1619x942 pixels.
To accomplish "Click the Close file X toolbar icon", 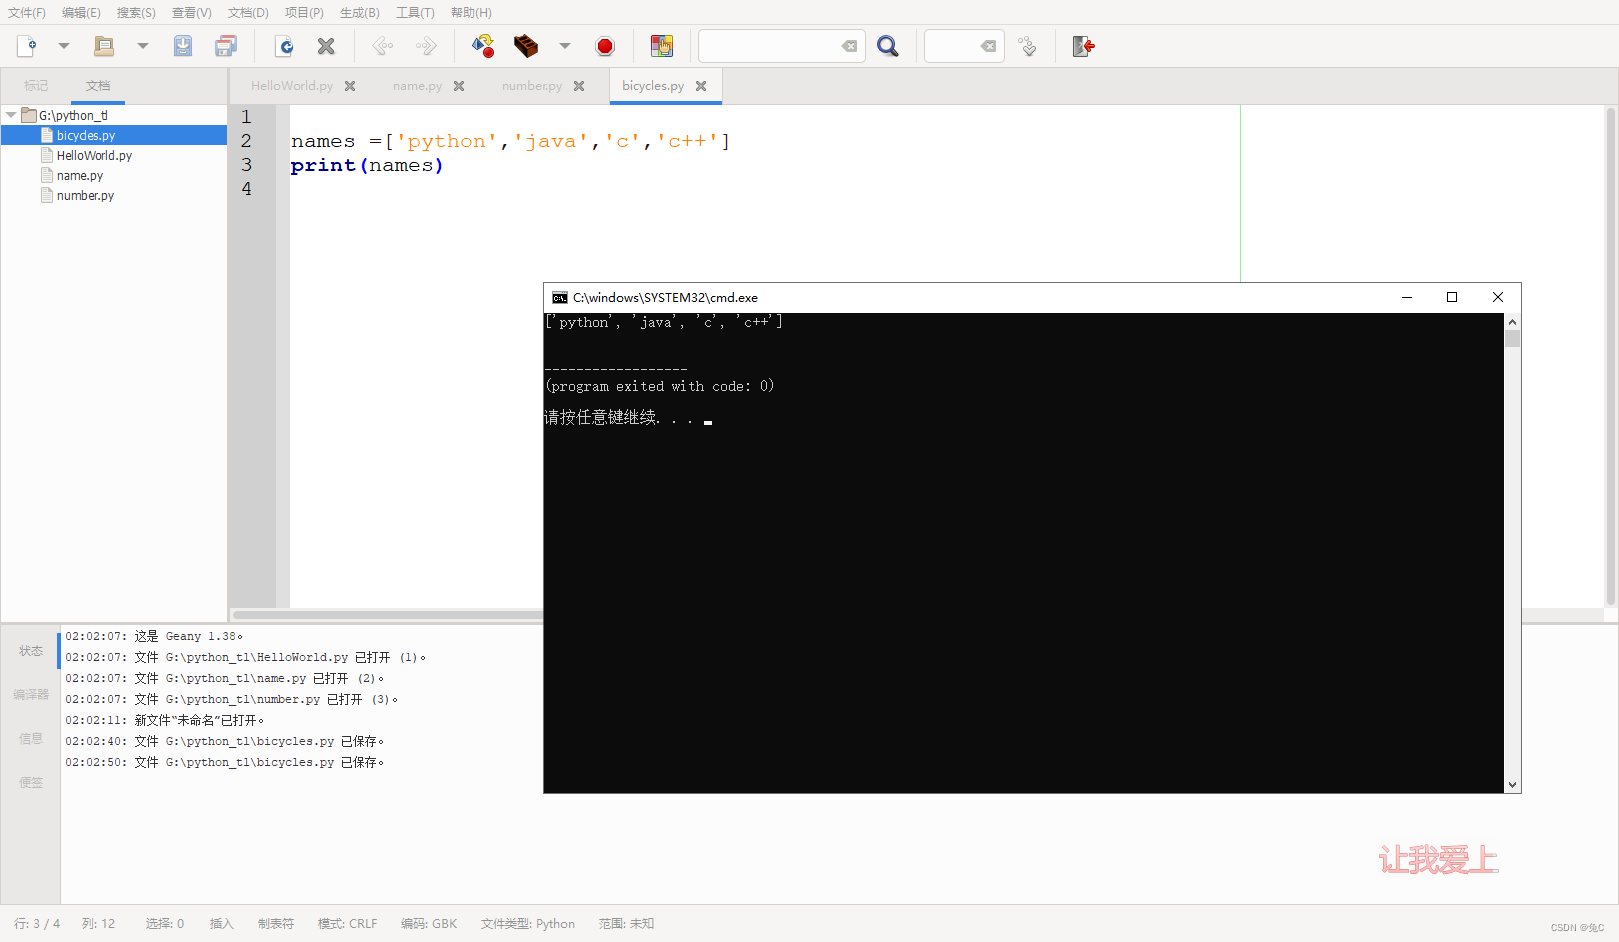I will (326, 46).
